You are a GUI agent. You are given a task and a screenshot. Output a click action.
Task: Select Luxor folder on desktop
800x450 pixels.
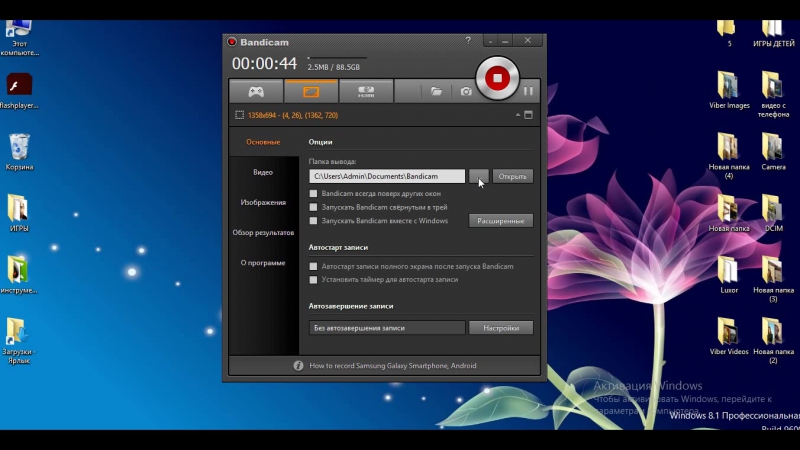tap(729, 275)
